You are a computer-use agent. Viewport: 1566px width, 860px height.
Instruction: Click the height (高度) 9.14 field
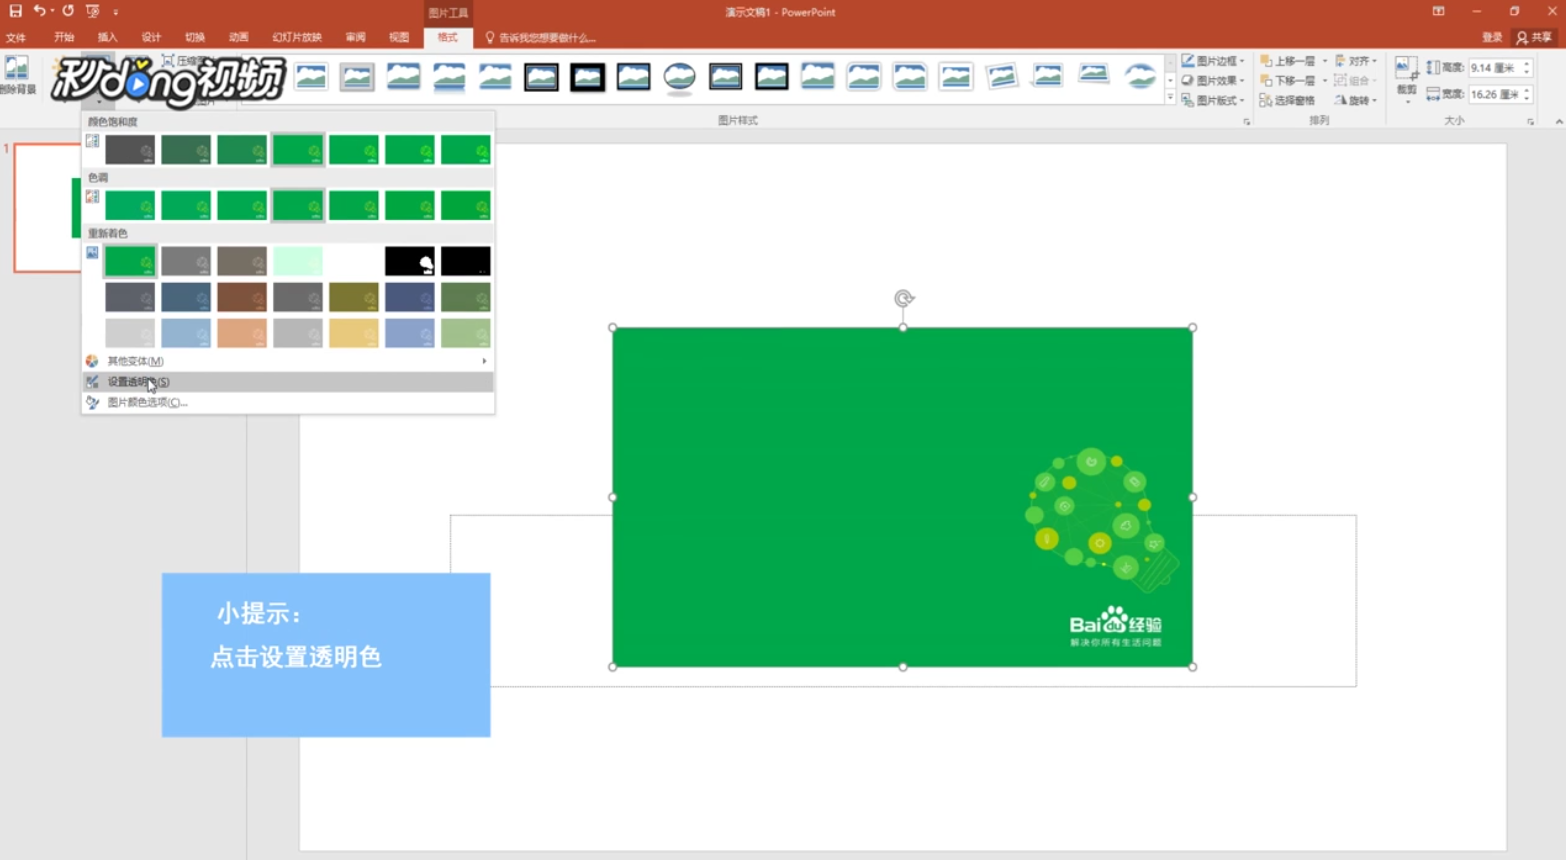1495,68
